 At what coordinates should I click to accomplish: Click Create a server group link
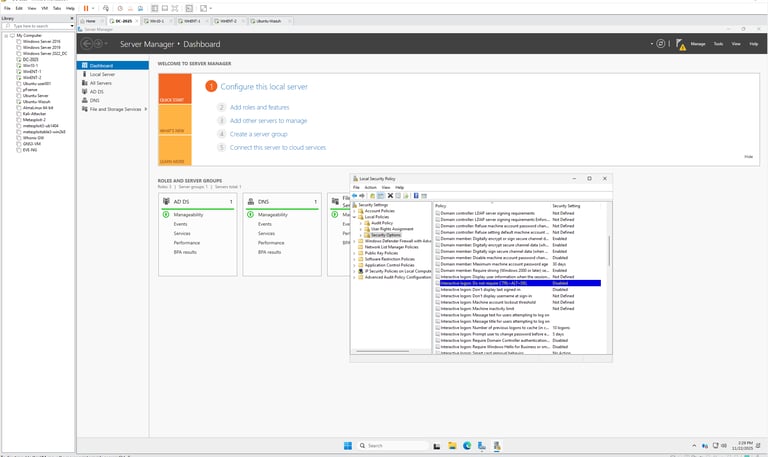[x=259, y=134]
